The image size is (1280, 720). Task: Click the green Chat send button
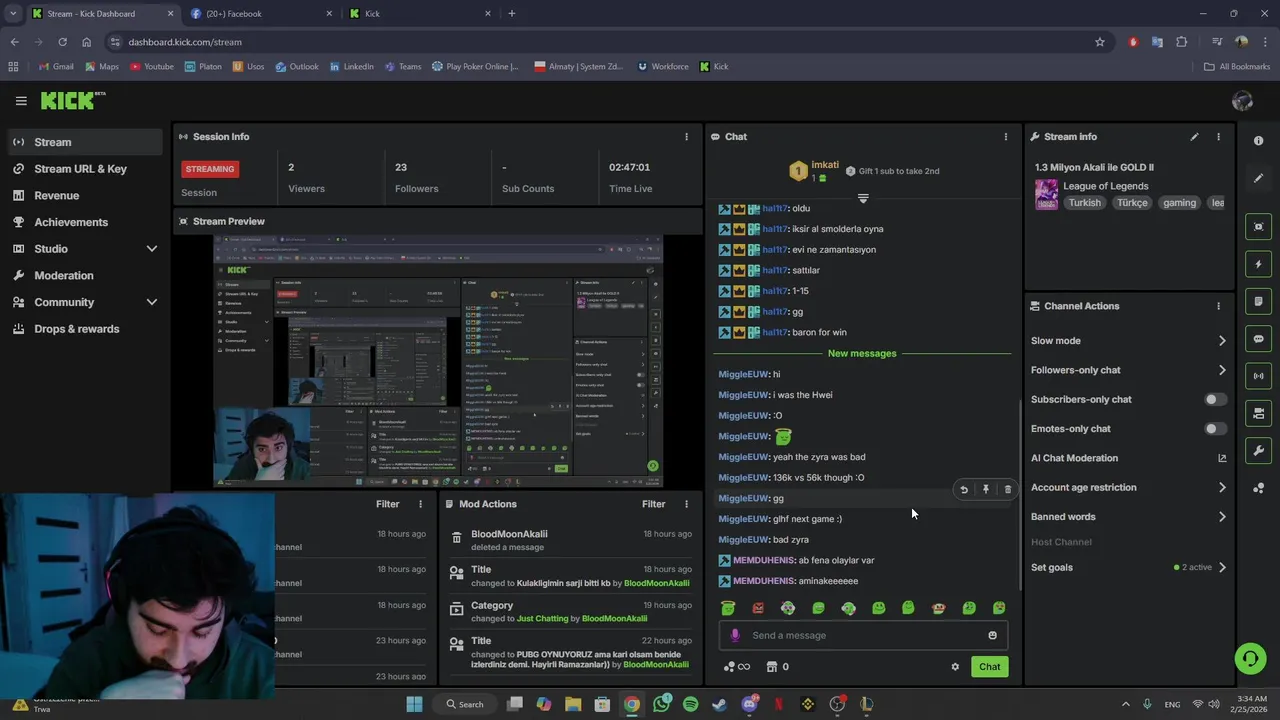tap(989, 667)
